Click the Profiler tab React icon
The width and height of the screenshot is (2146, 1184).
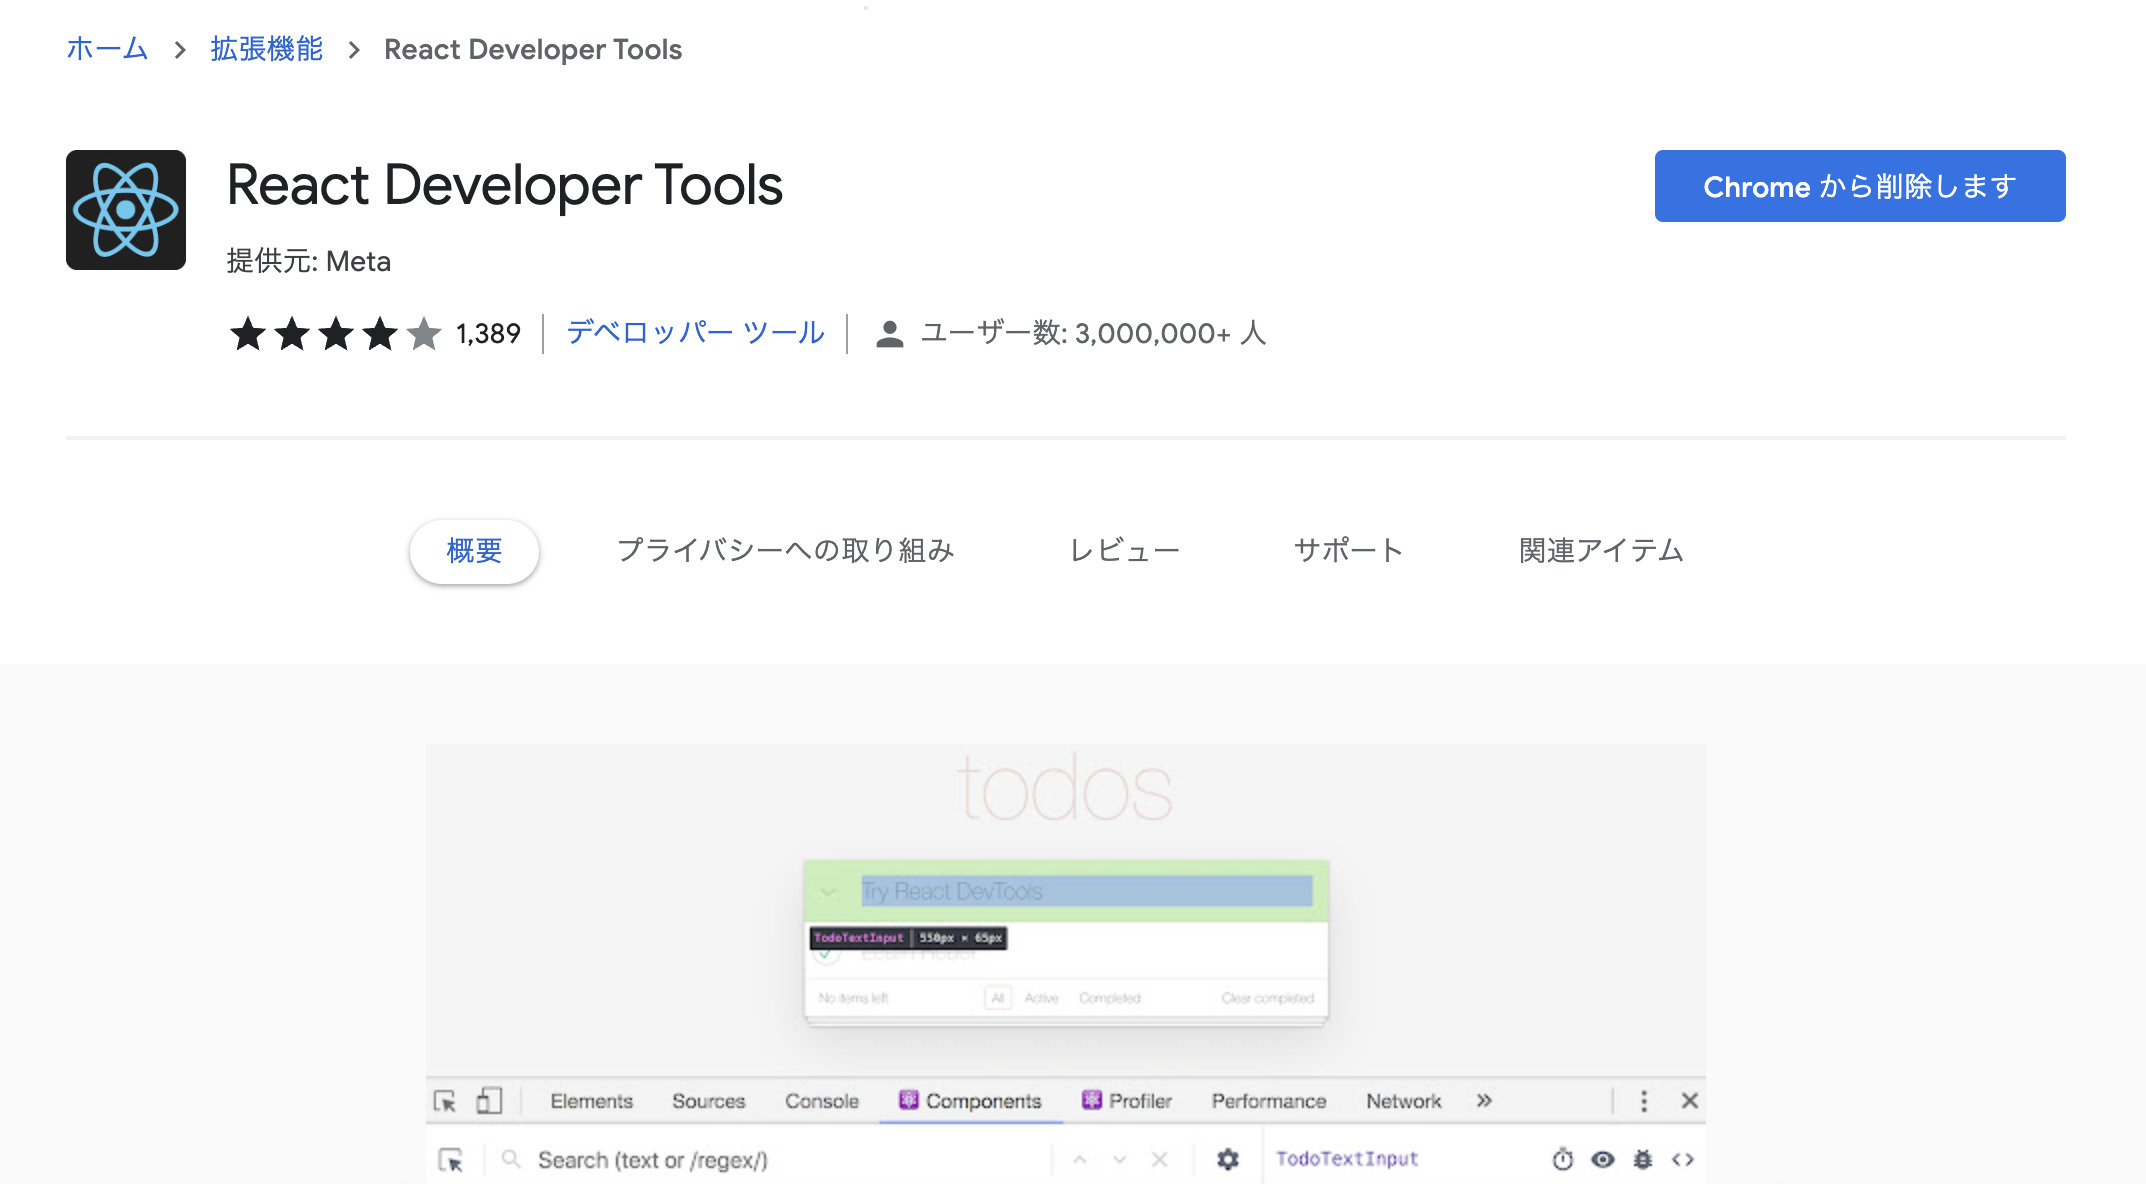(1092, 1100)
